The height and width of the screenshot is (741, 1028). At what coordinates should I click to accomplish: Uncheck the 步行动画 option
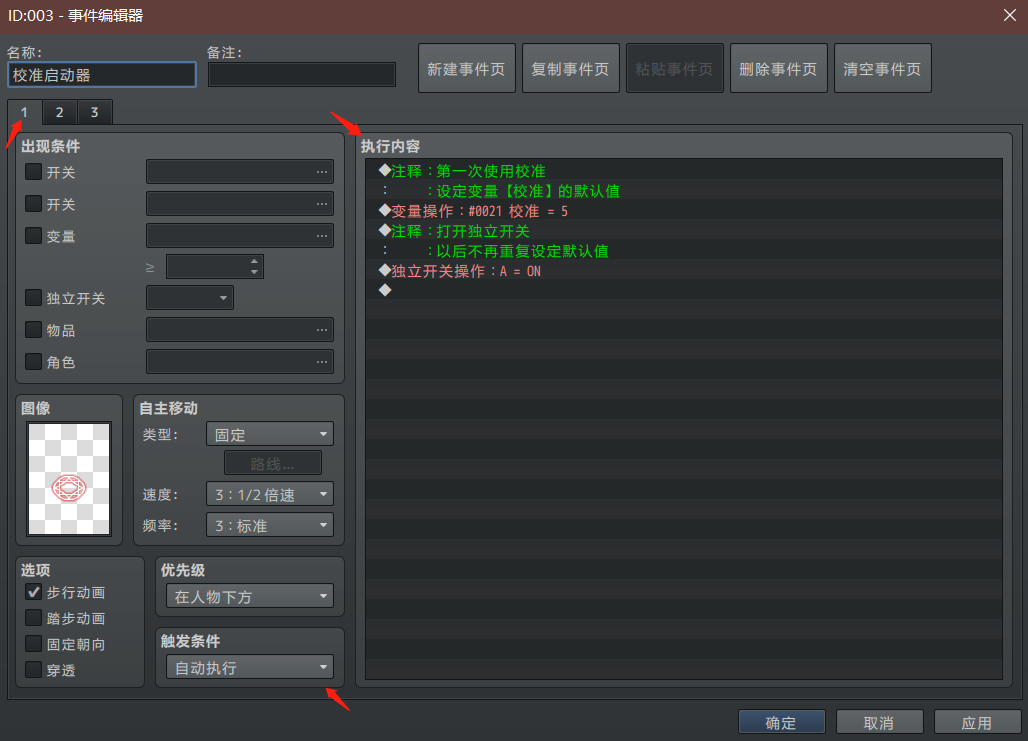coord(33,592)
